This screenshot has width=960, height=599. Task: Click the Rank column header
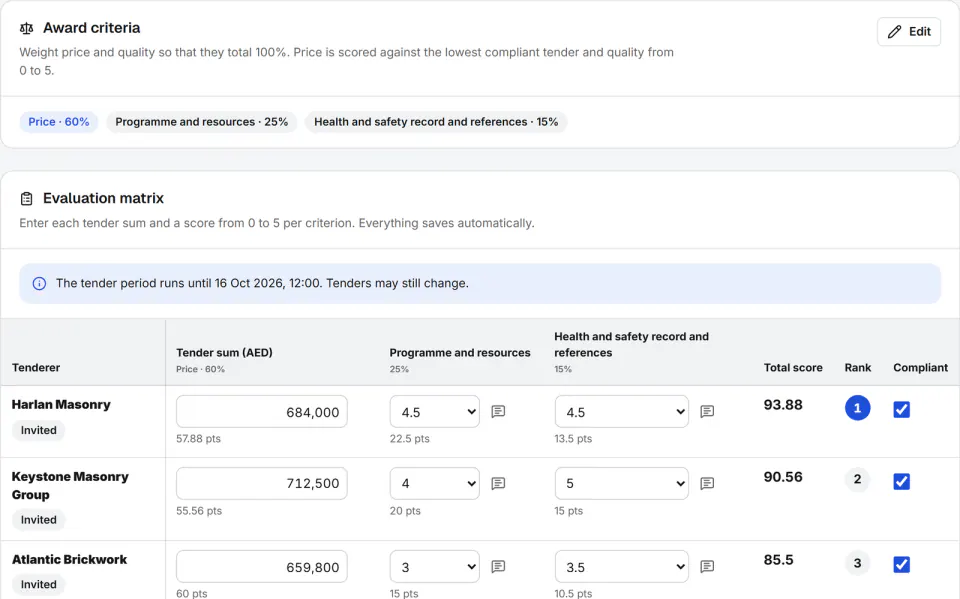(x=857, y=367)
